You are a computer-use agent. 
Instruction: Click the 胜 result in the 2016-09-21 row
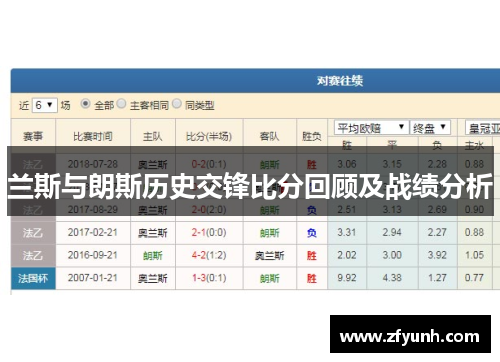click(312, 256)
